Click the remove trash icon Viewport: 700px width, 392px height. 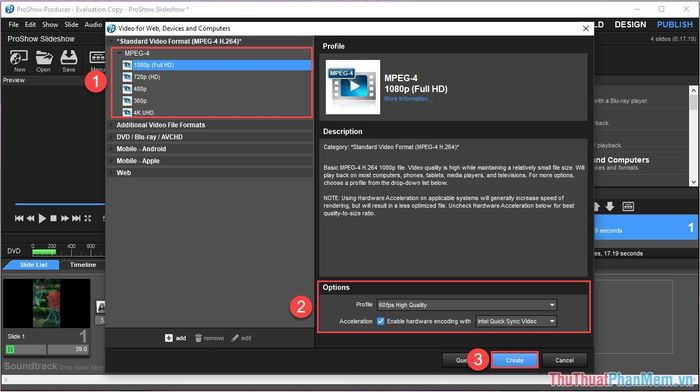[199, 338]
